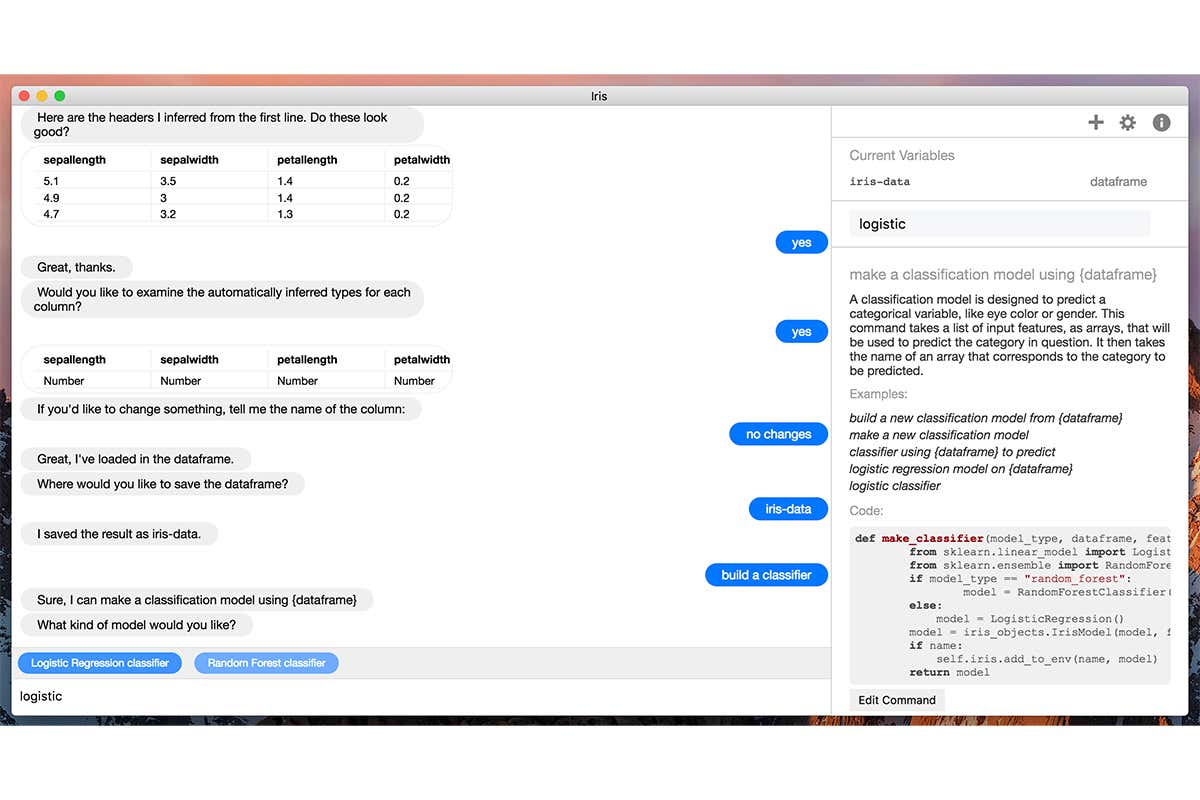Viewport: 1200px width, 800px height.
Task: Open settings via the gear icon
Action: click(x=1128, y=122)
